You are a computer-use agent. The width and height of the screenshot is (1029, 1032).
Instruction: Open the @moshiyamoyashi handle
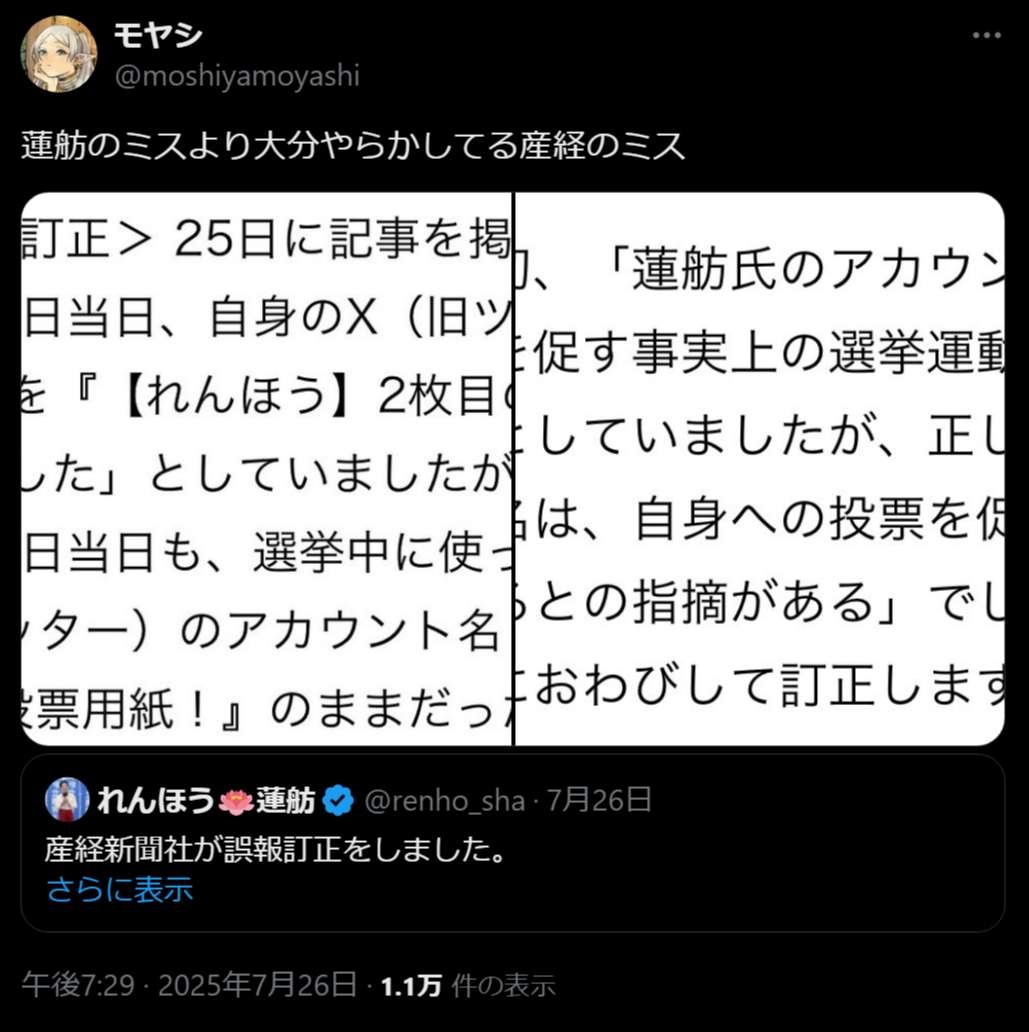(237, 76)
